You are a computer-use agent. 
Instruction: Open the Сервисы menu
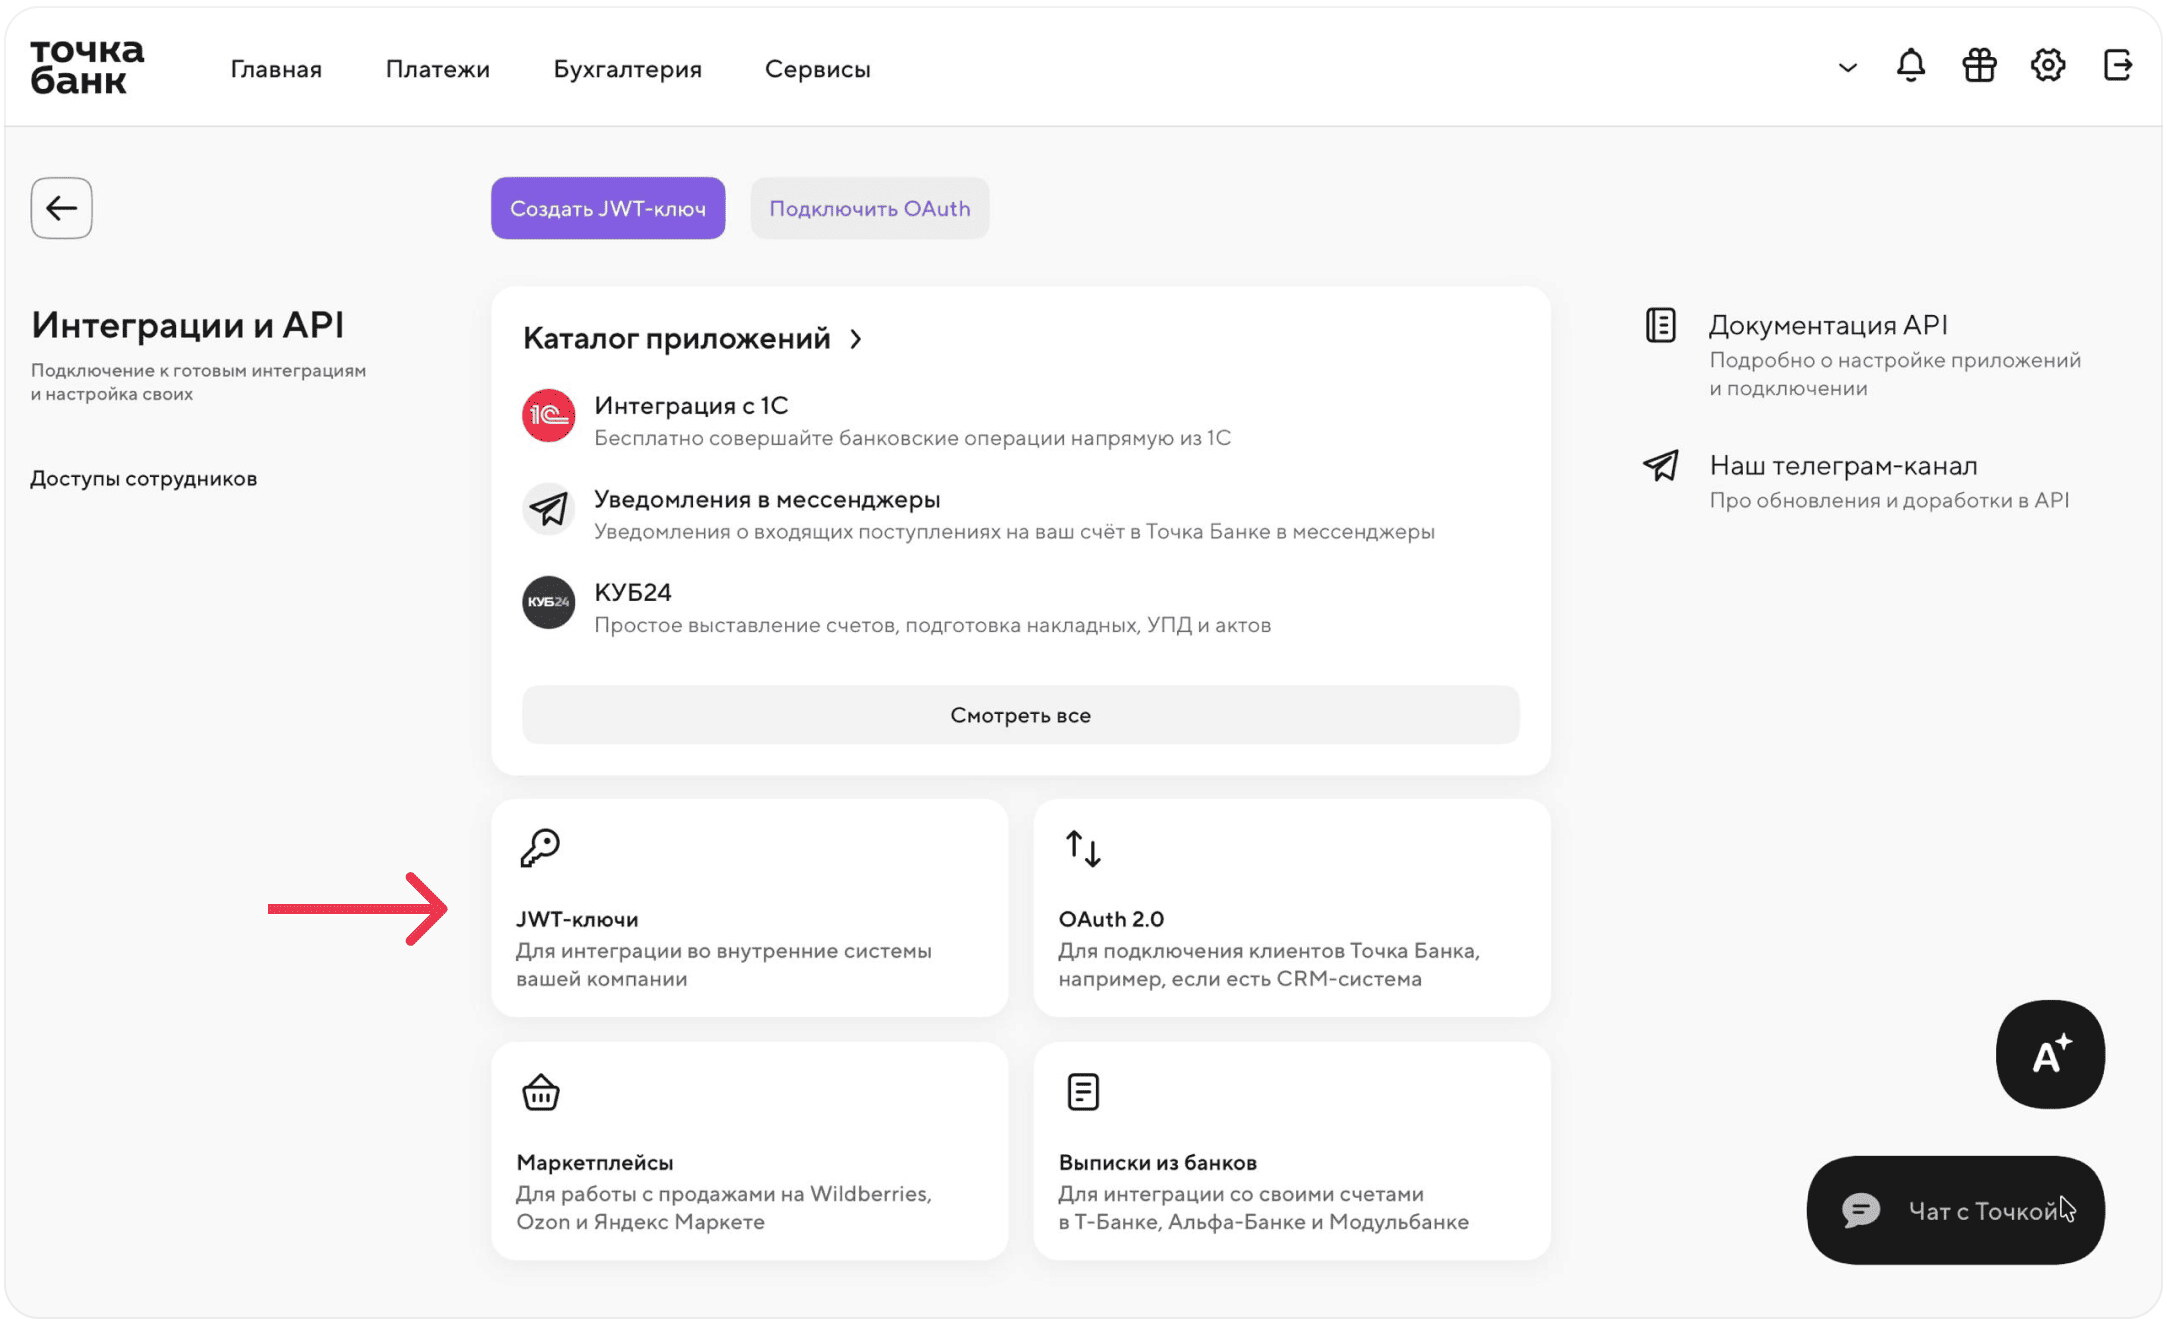[x=818, y=69]
